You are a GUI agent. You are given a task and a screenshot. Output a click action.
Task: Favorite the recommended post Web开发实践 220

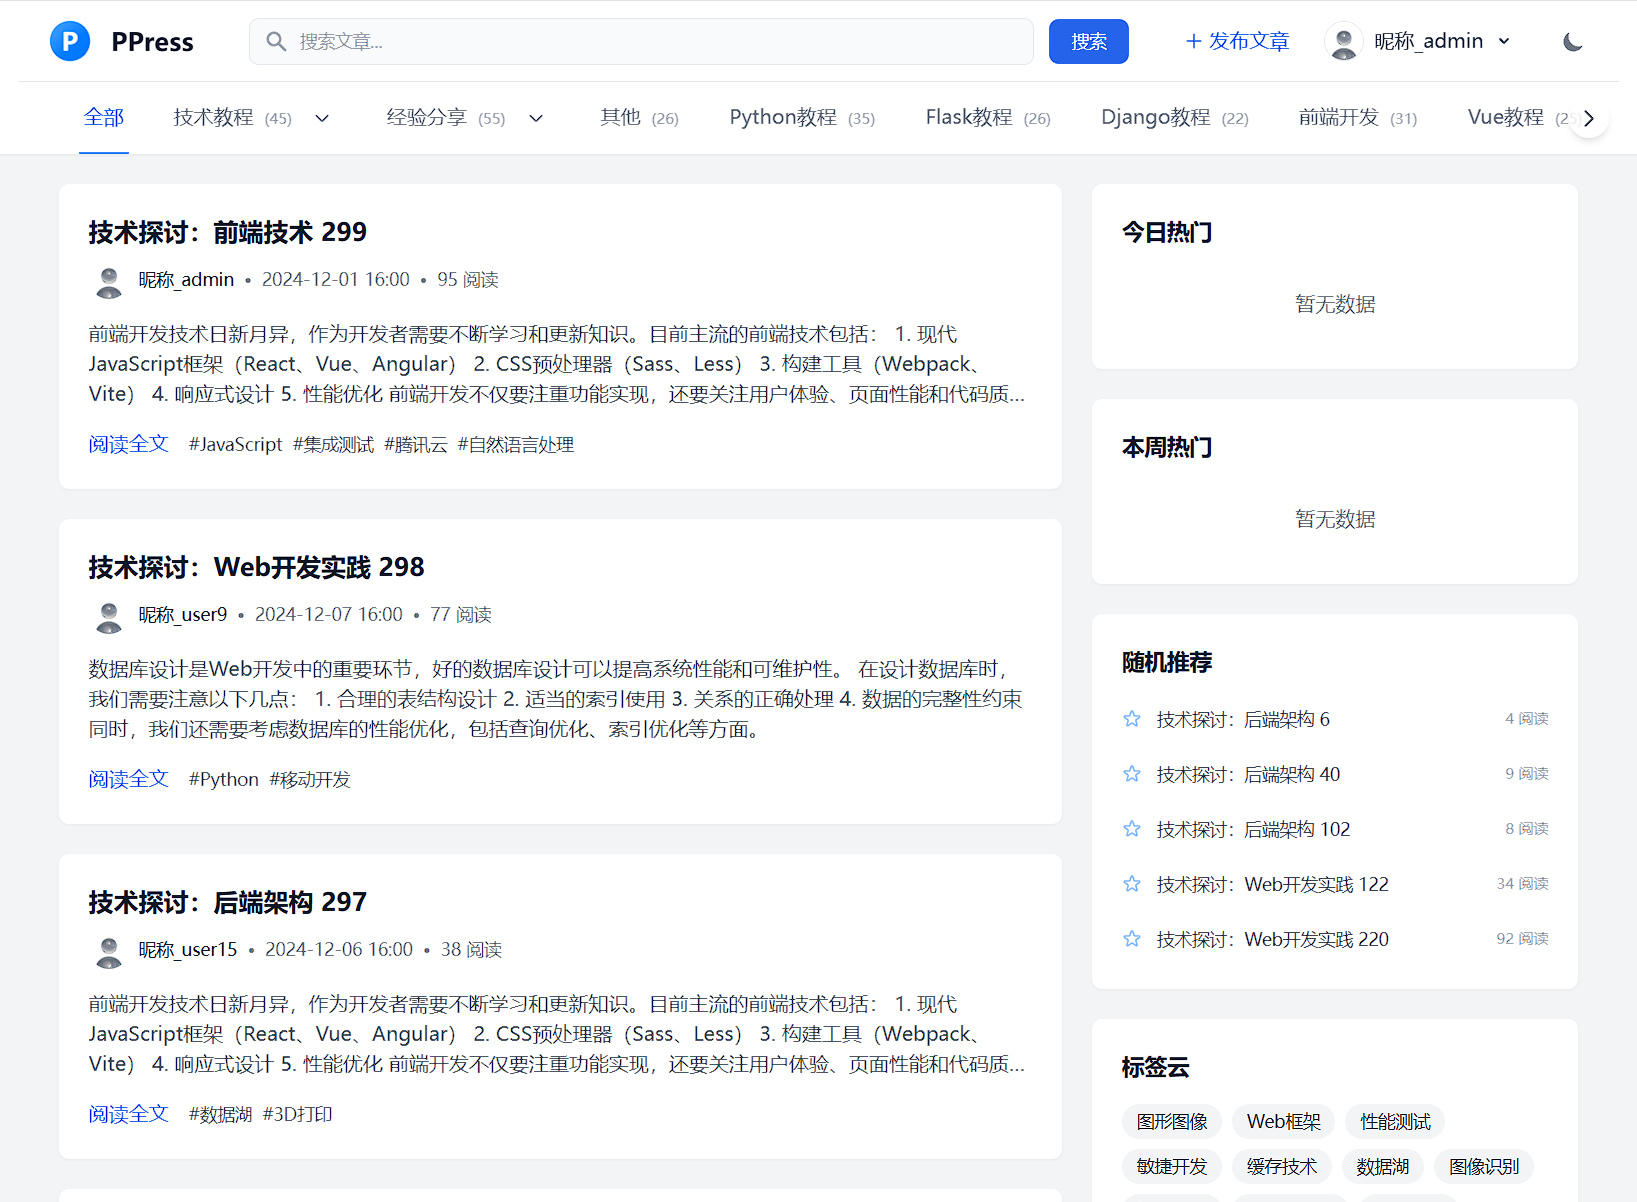tap(1132, 939)
